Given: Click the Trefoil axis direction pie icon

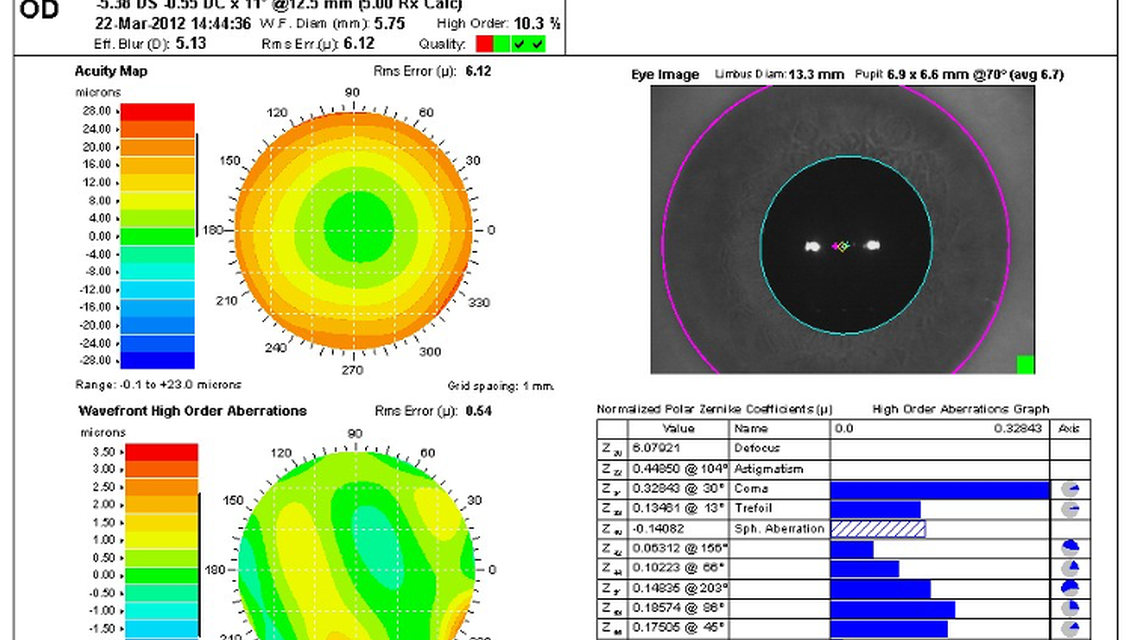Looking at the screenshot, I should point(1070,509).
